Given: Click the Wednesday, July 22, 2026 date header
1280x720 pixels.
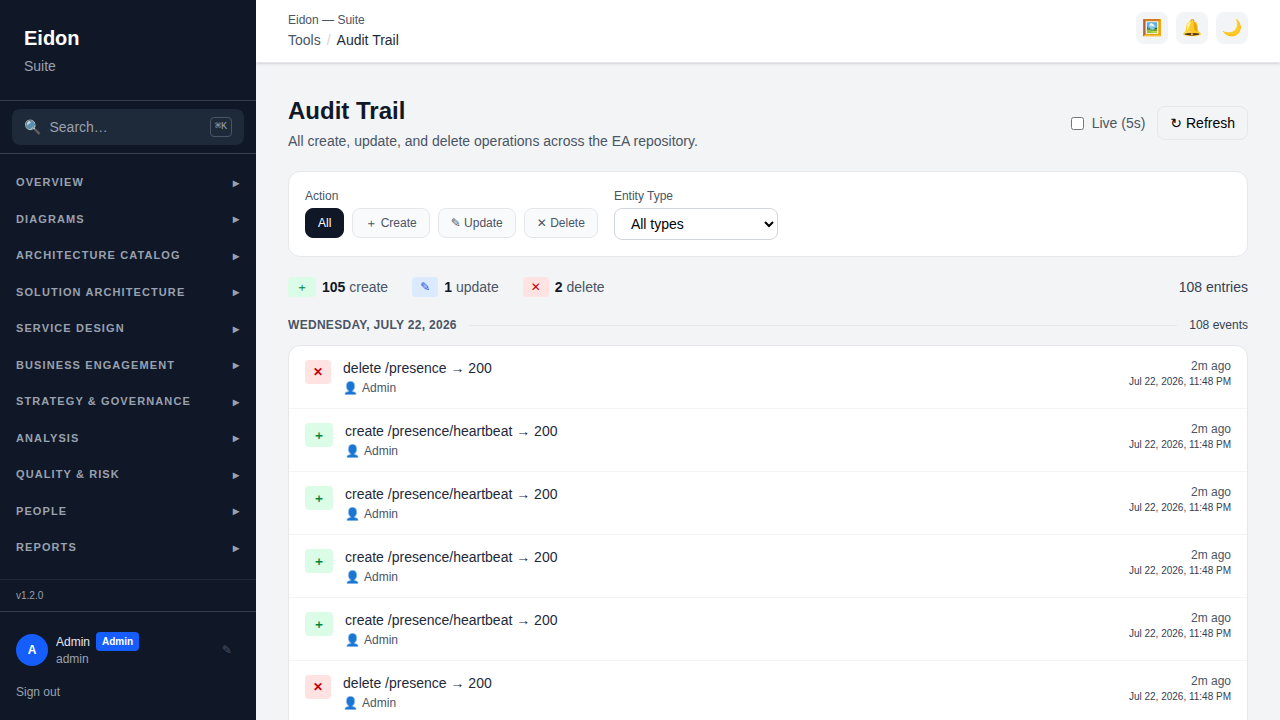Looking at the screenshot, I should tap(372, 325).
